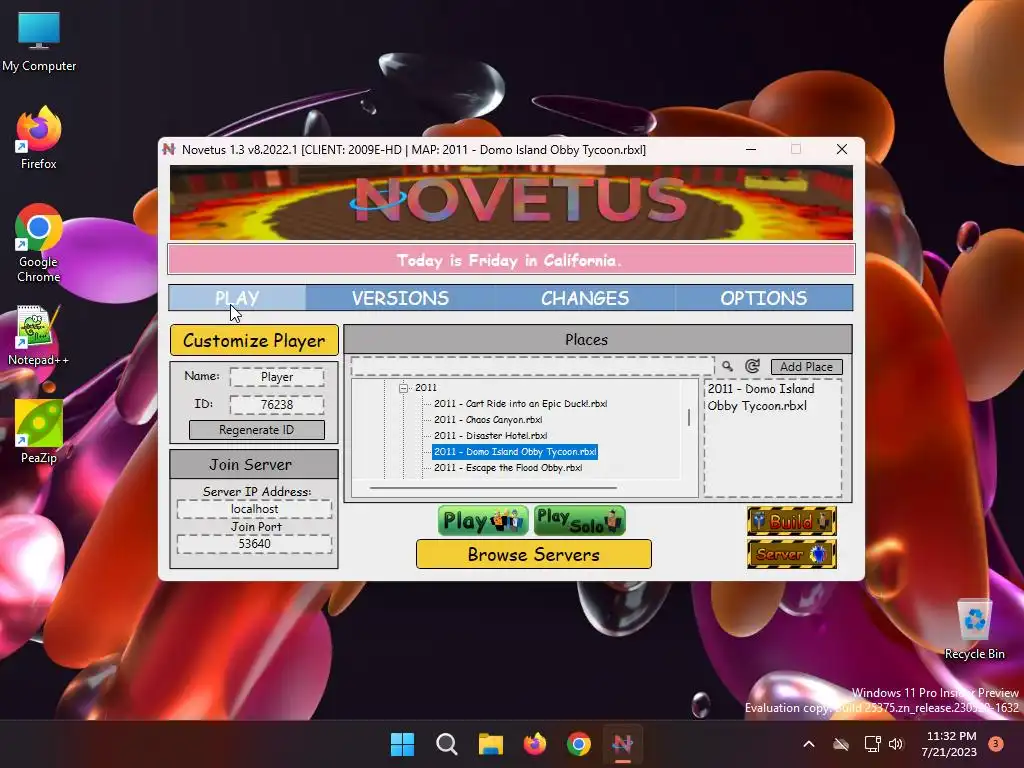Open the My Computer desktop icon

(x=39, y=42)
